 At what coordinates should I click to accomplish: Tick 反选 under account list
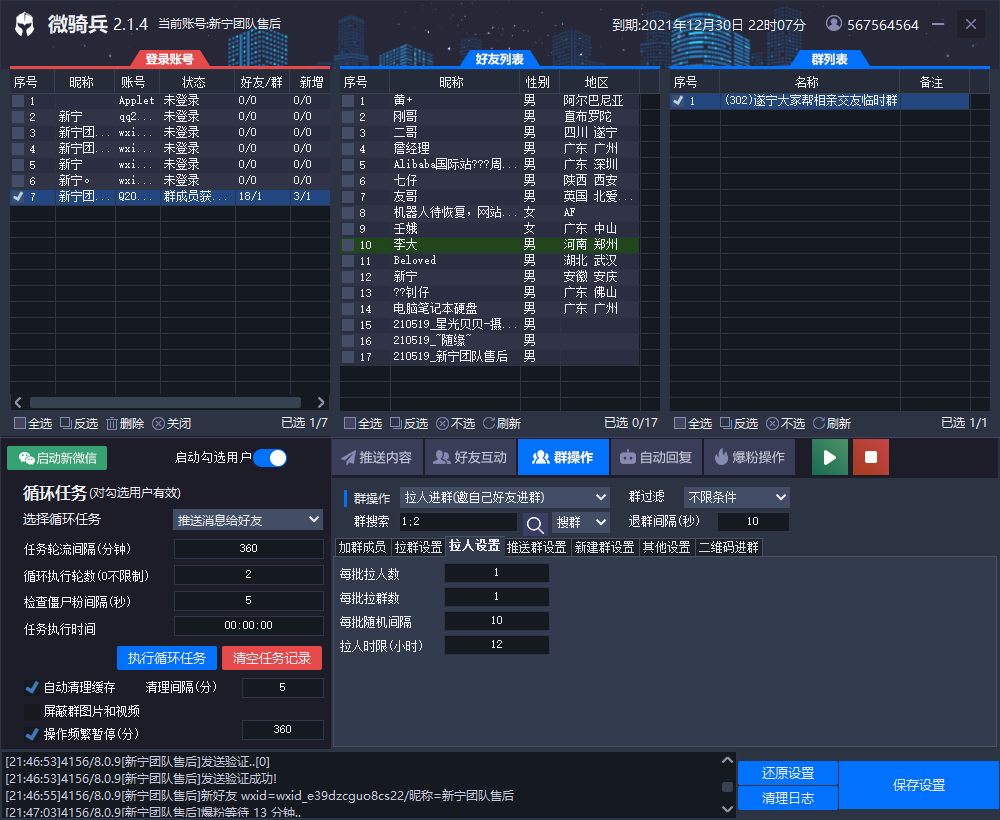(66, 423)
